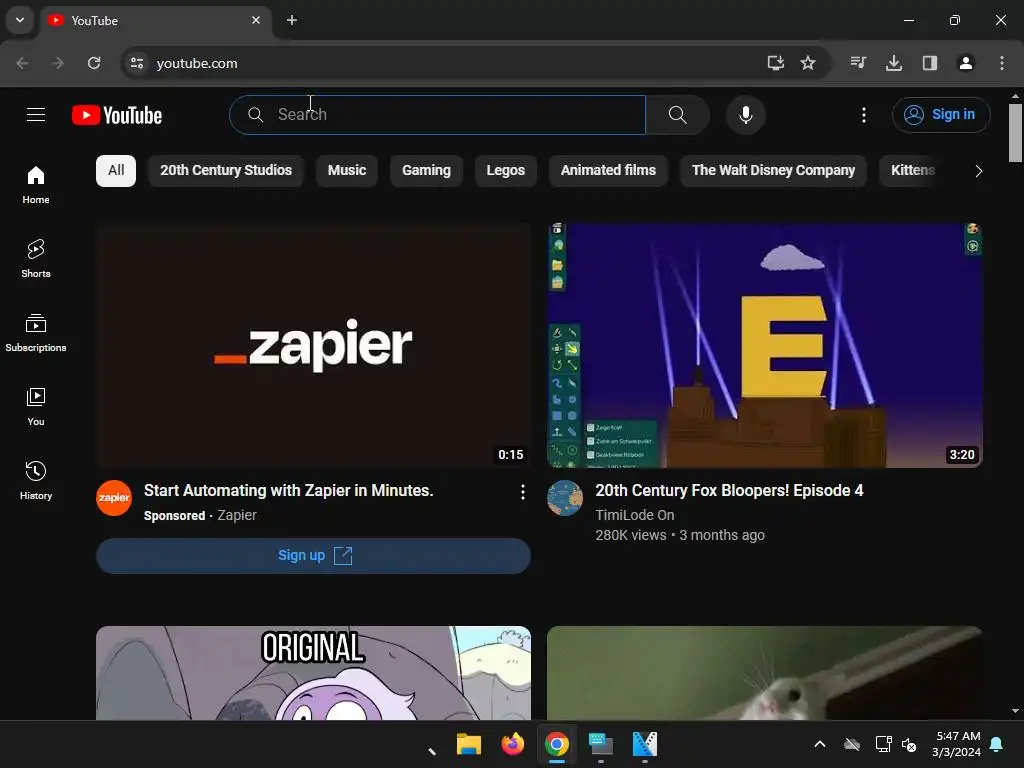Open YouTube settings three-dot menu
The height and width of the screenshot is (768, 1024).
(x=863, y=115)
